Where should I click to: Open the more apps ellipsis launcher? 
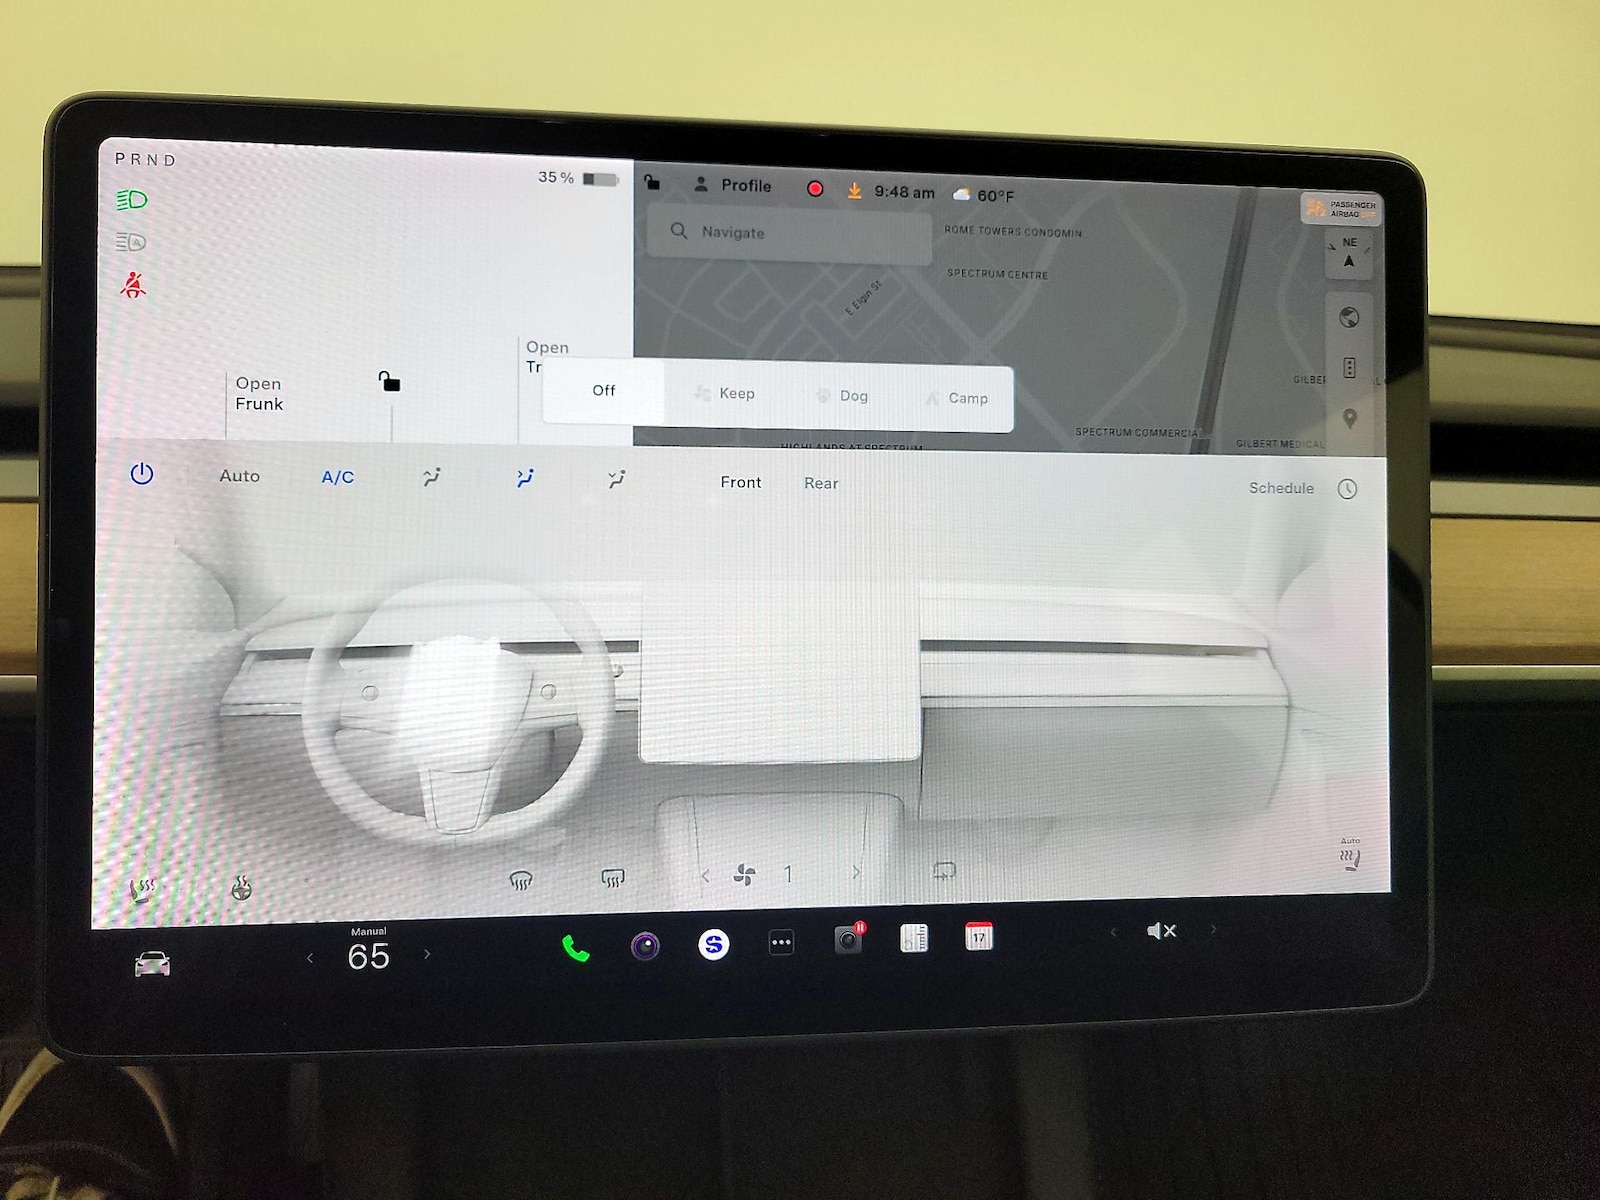[781, 942]
